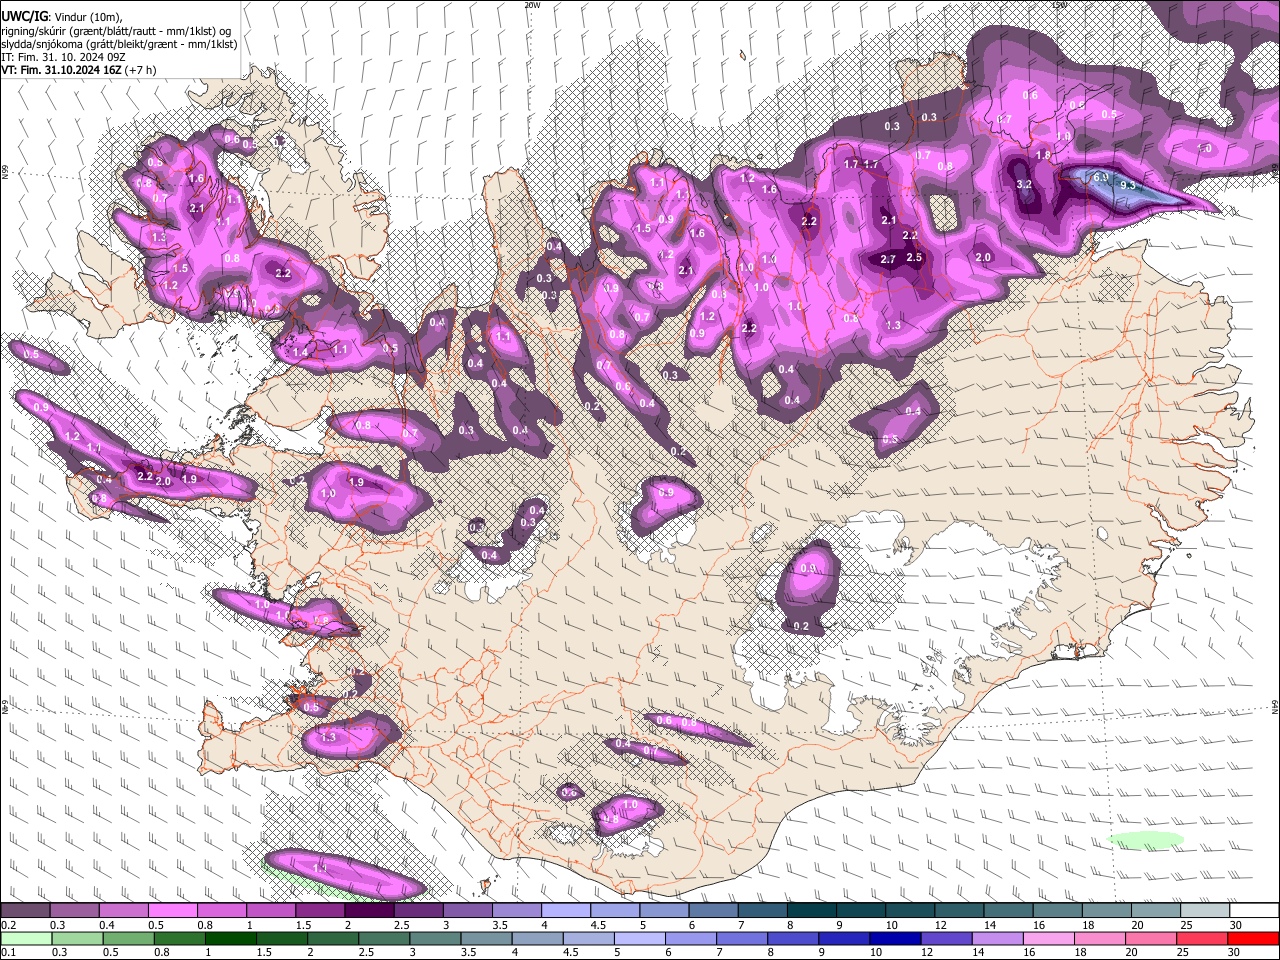Screen dimensions: 1280x960
Task: Click the teal snow-scale swatch labeled 10
Action: tap(910, 911)
